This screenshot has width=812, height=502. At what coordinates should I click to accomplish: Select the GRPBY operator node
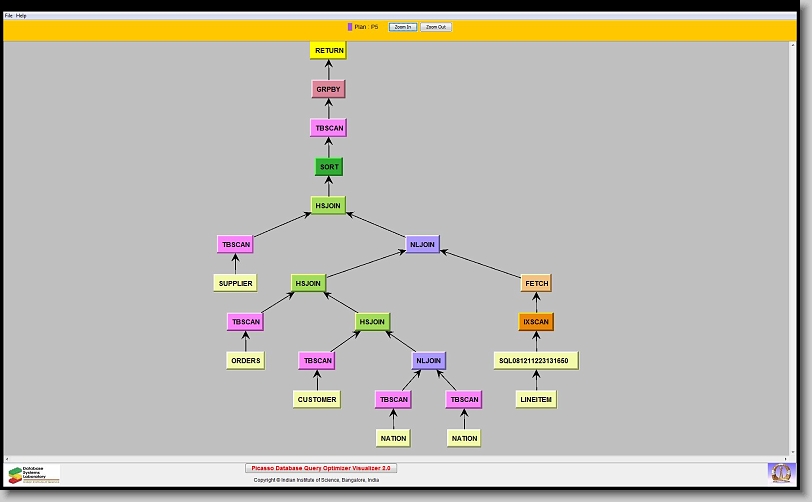tap(328, 89)
